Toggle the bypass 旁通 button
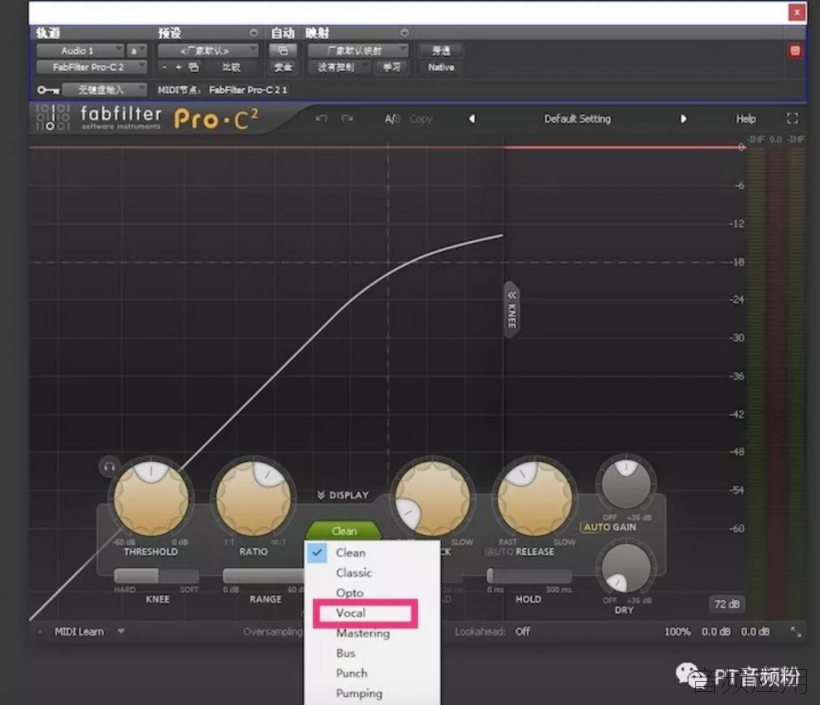 tap(441, 51)
